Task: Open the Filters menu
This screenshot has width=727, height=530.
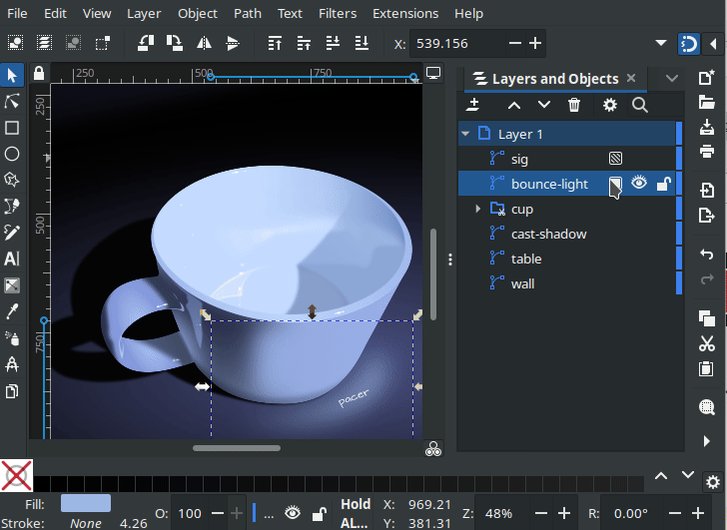Action: point(337,14)
